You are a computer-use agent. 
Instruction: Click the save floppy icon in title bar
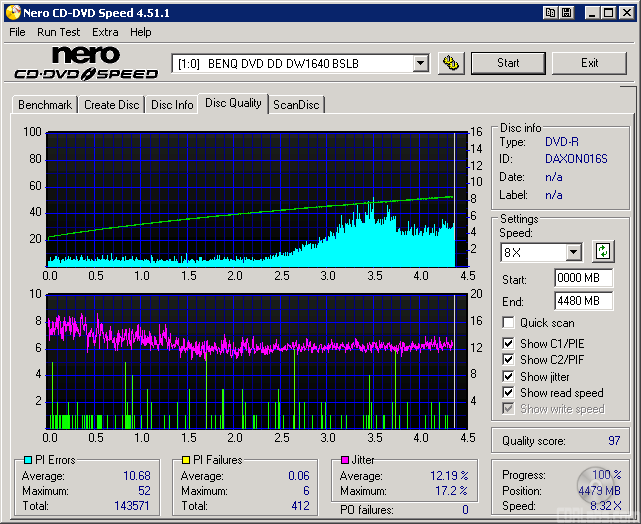point(567,12)
